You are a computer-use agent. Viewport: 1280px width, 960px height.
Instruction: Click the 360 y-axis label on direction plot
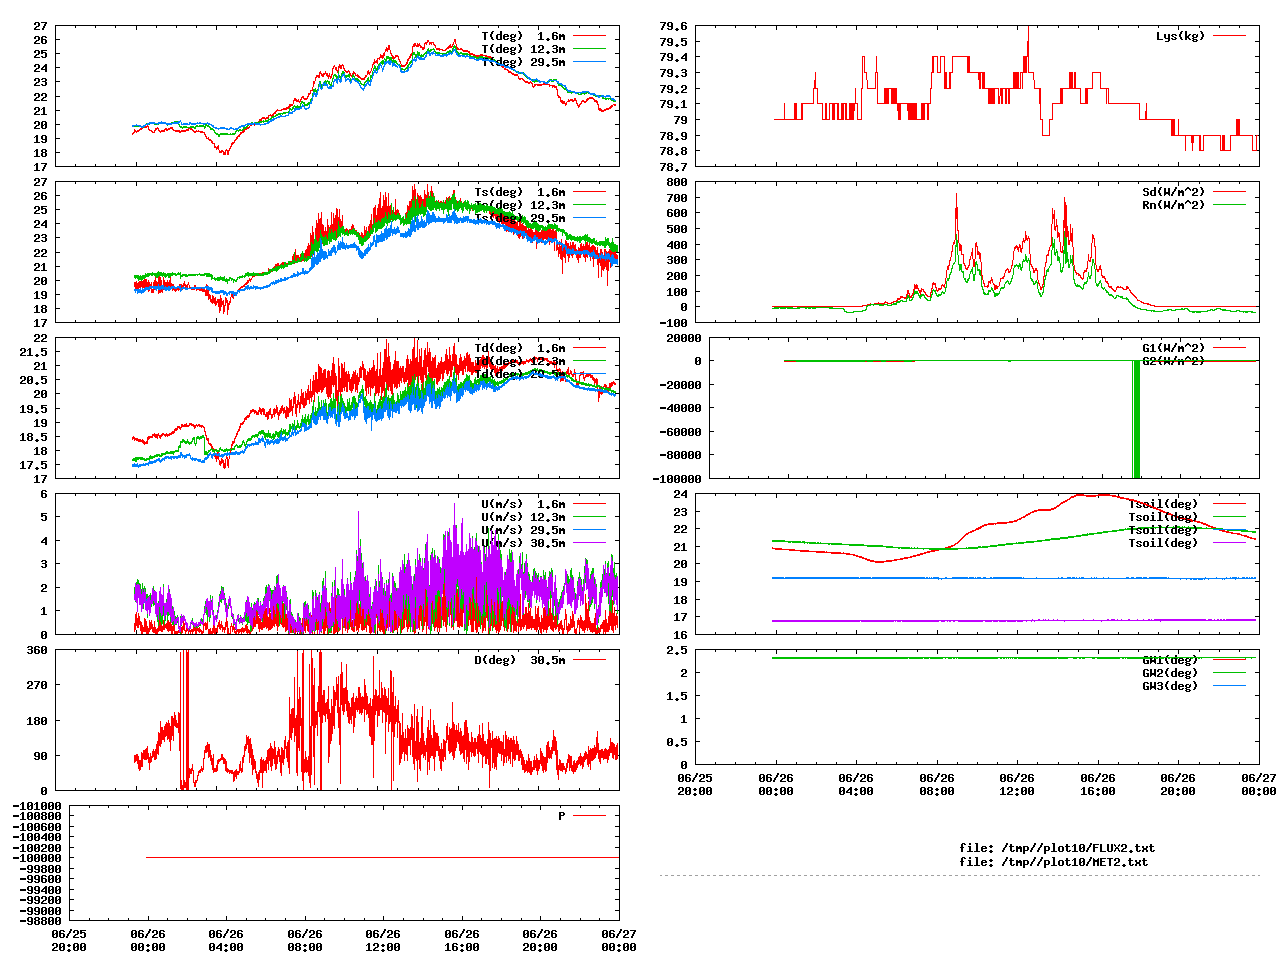pyautogui.click(x=37, y=650)
